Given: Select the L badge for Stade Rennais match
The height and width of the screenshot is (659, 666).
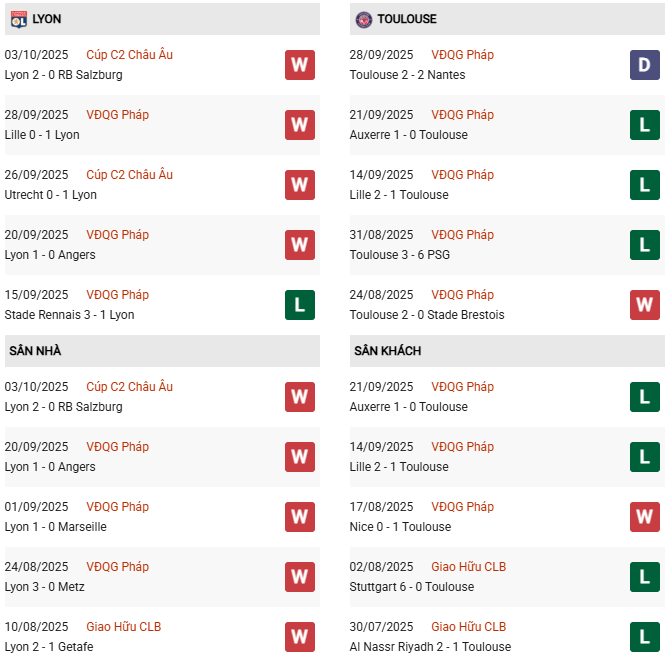Looking at the screenshot, I should [299, 305].
